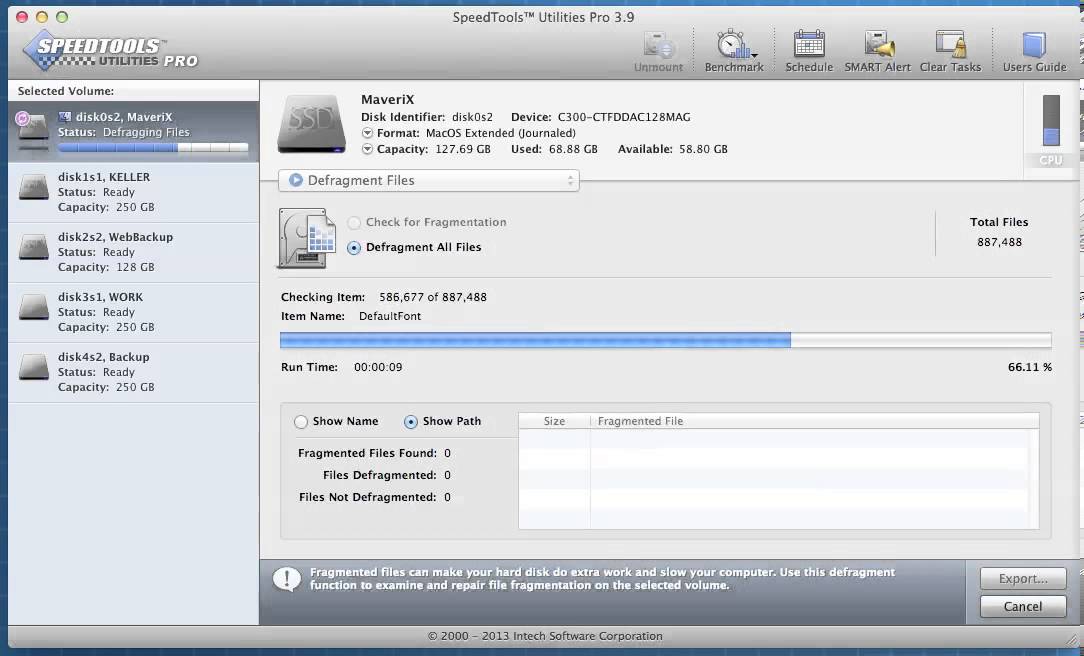Image resolution: width=1084 pixels, height=656 pixels.
Task: Click the Clear Tasks broom icon
Action: point(951,45)
